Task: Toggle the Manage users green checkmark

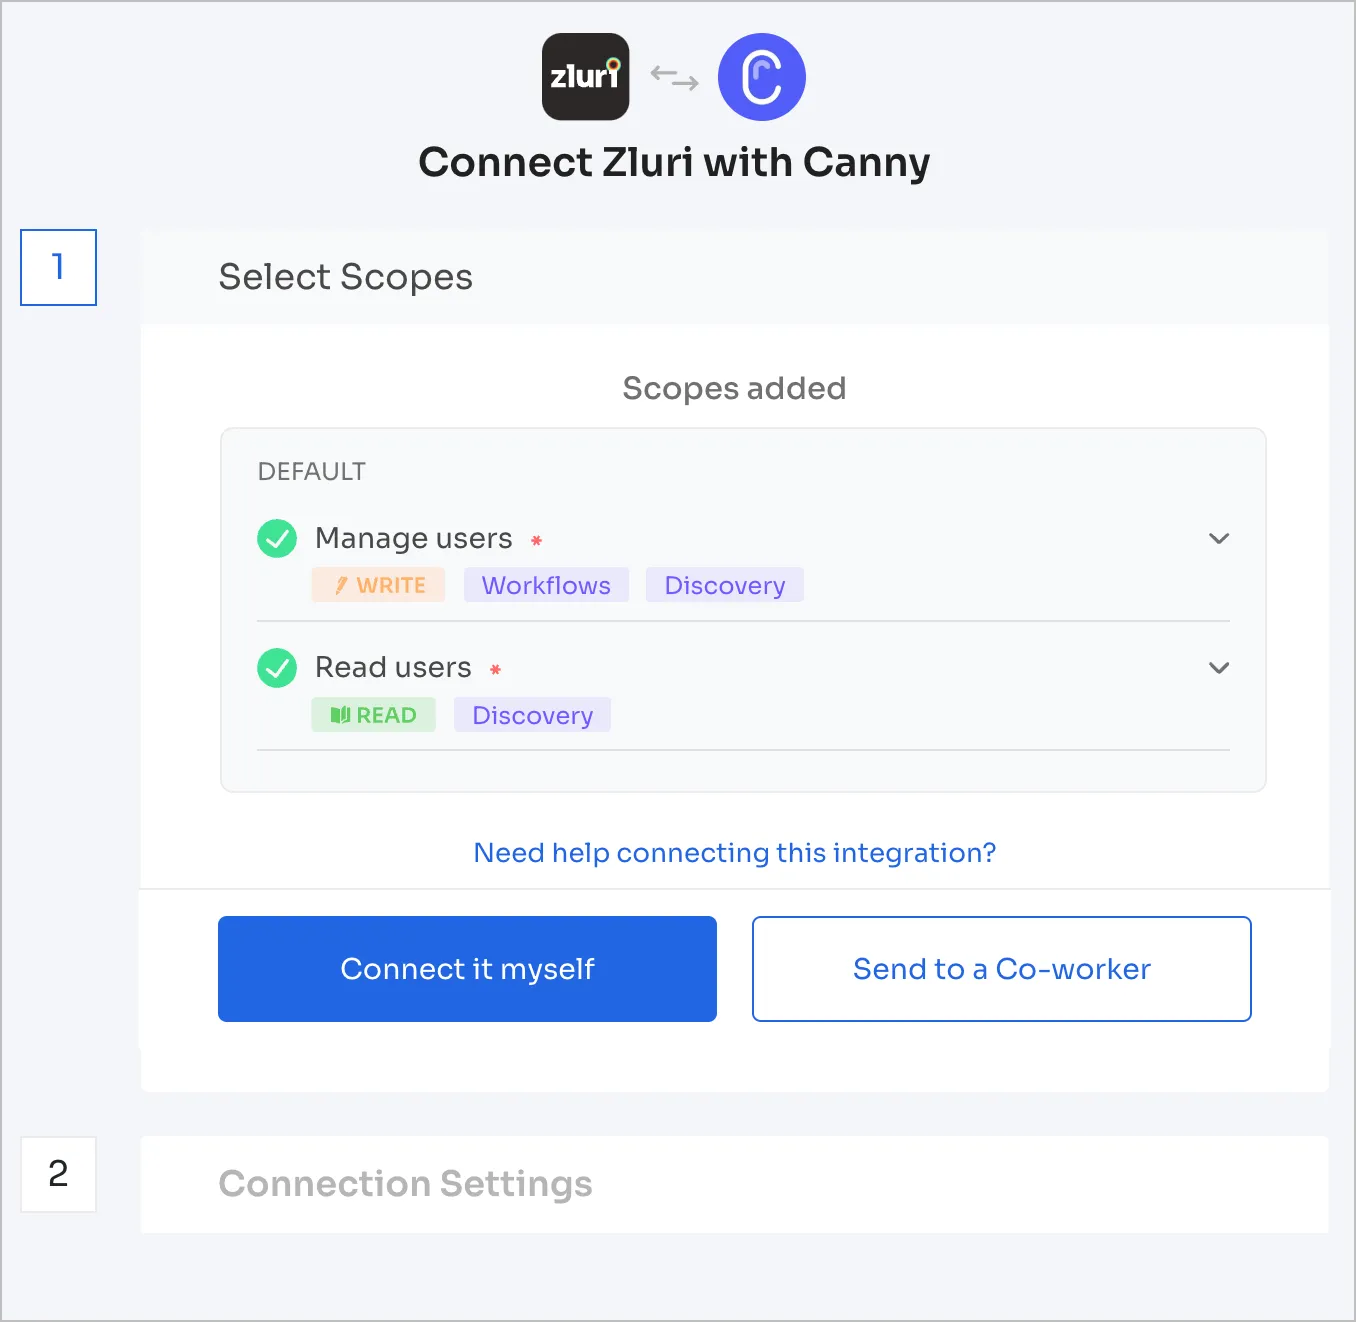Action: 277,538
